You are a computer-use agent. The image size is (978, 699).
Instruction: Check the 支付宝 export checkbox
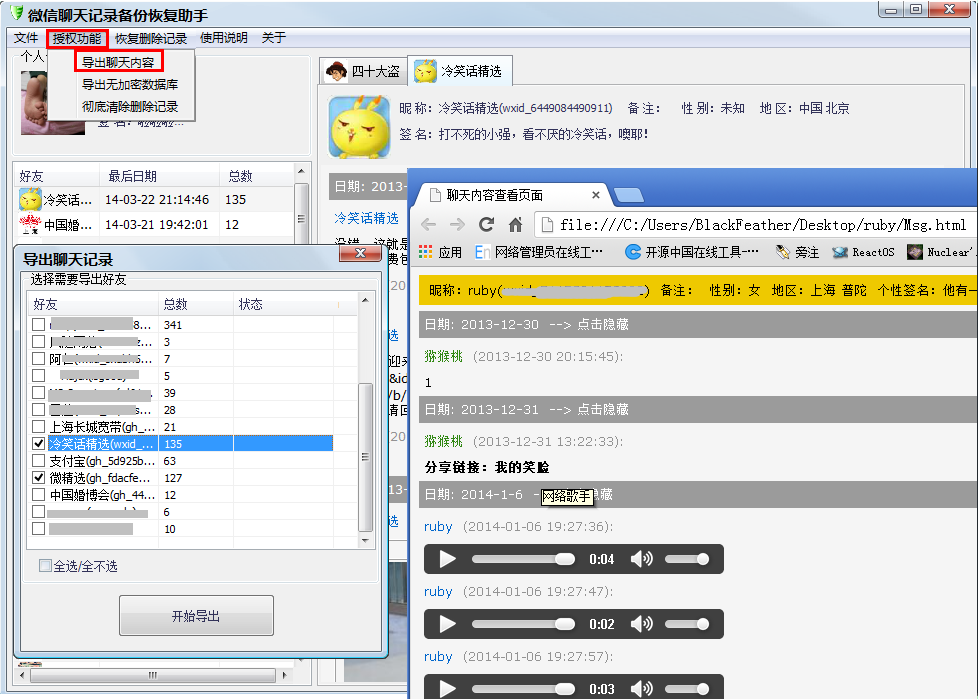(x=39, y=461)
